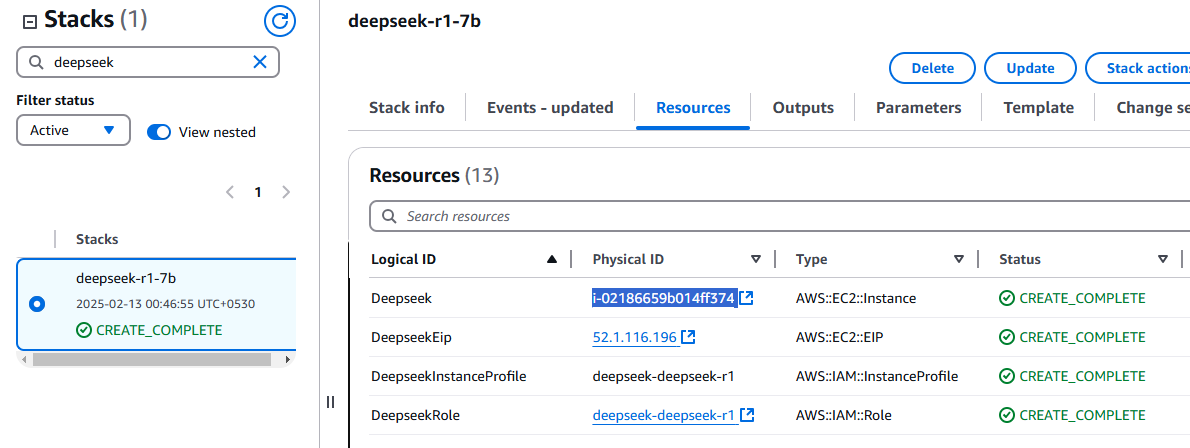This screenshot has width=1190, height=448.
Task: Click the AWS::IAM::InstanceProfile type cell
Action: (x=877, y=377)
